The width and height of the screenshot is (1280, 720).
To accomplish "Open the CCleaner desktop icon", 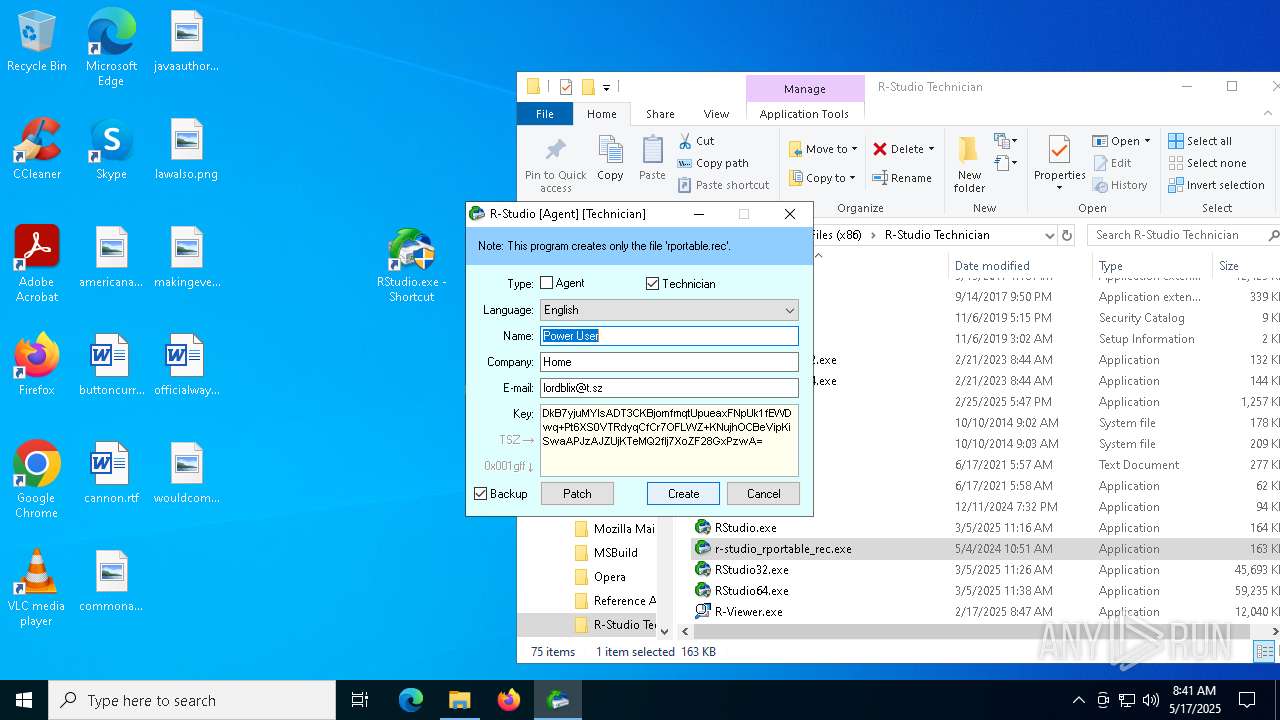I will [x=37, y=150].
